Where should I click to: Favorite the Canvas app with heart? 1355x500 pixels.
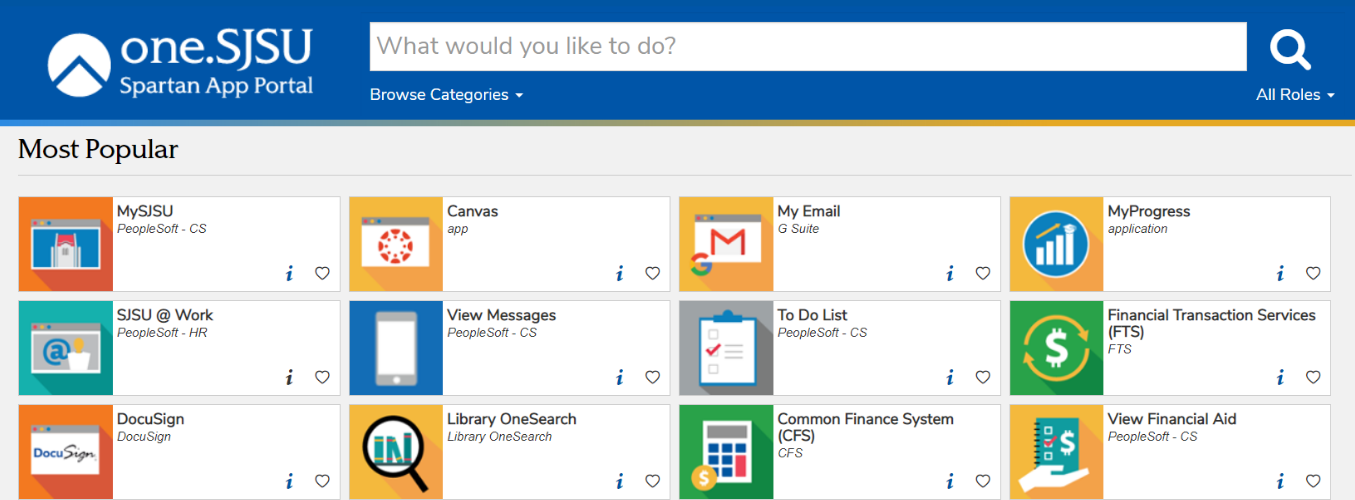pos(652,273)
